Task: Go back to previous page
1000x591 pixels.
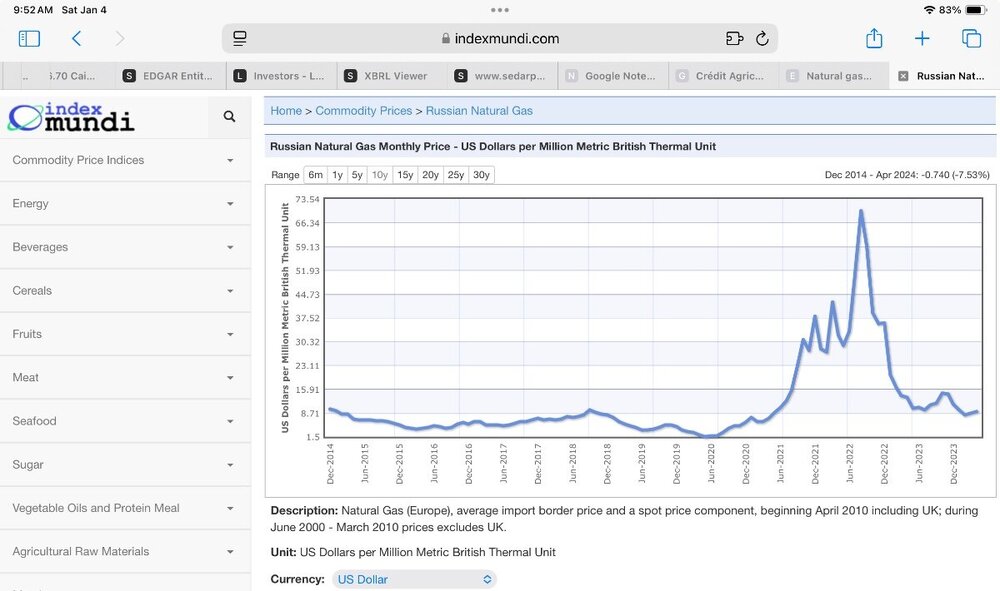Action: pyautogui.click(x=77, y=39)
